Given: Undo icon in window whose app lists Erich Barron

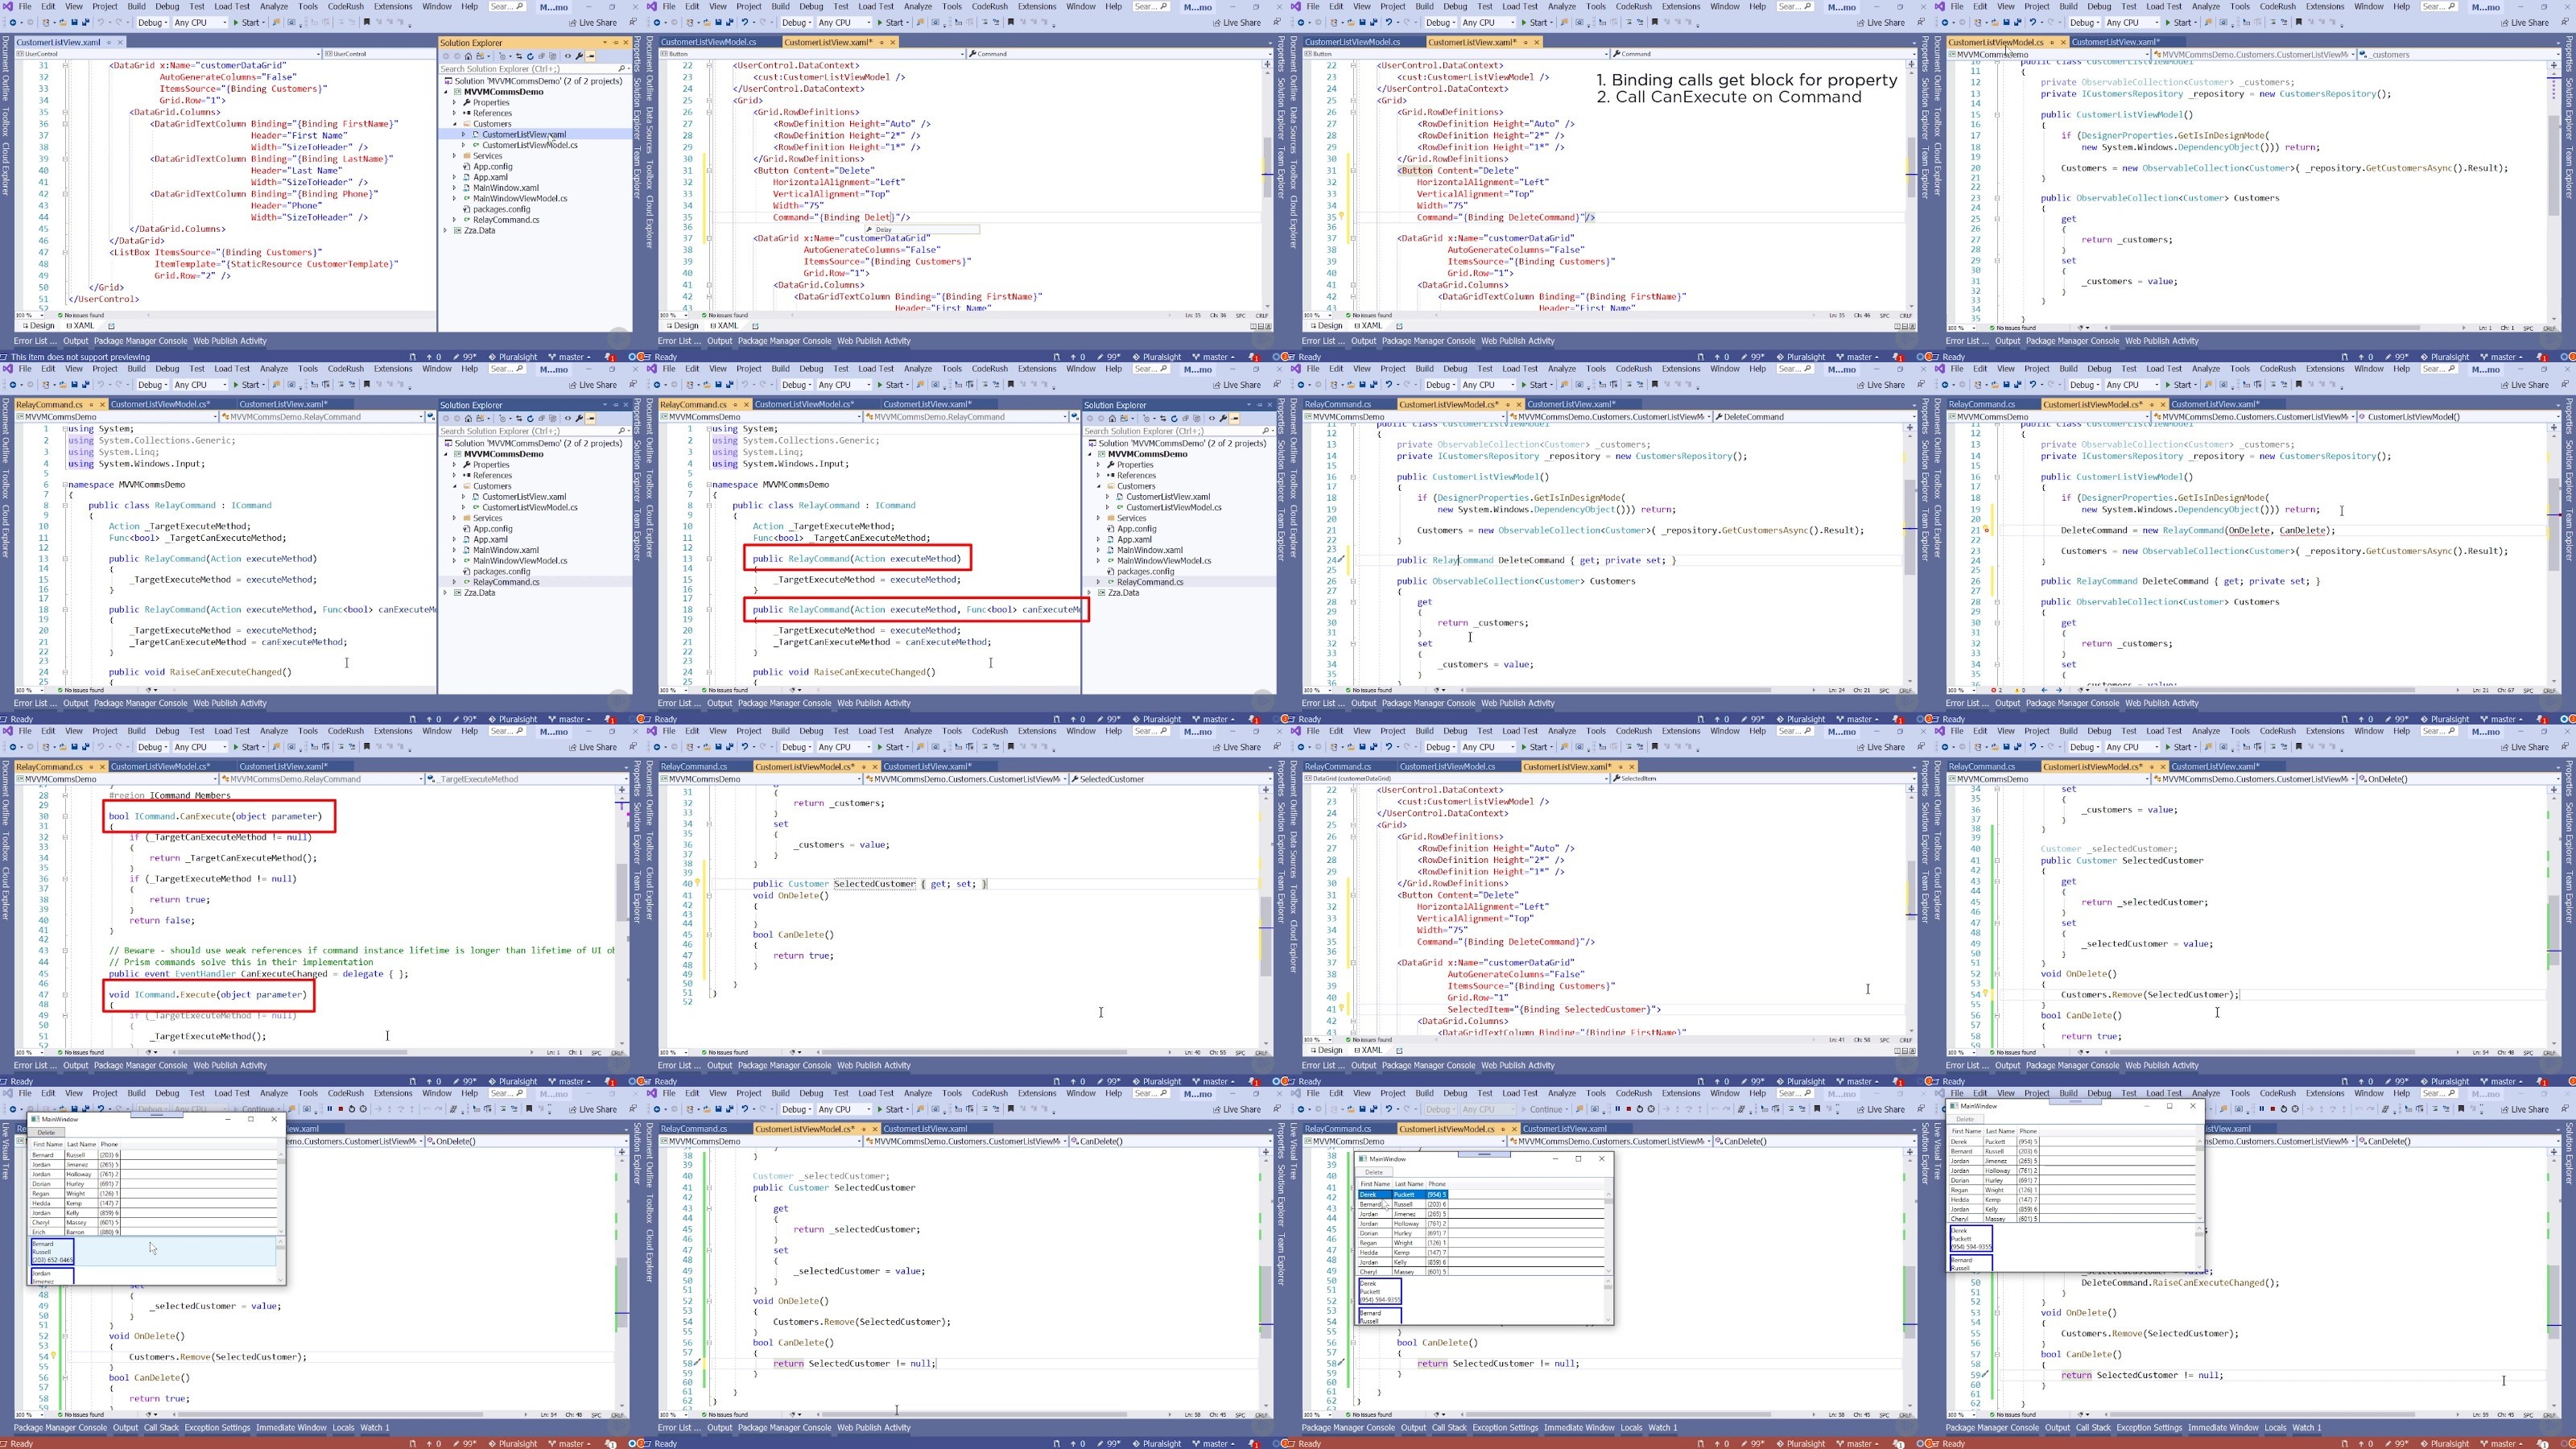Looking at the screenshot, I should 101,1109.
